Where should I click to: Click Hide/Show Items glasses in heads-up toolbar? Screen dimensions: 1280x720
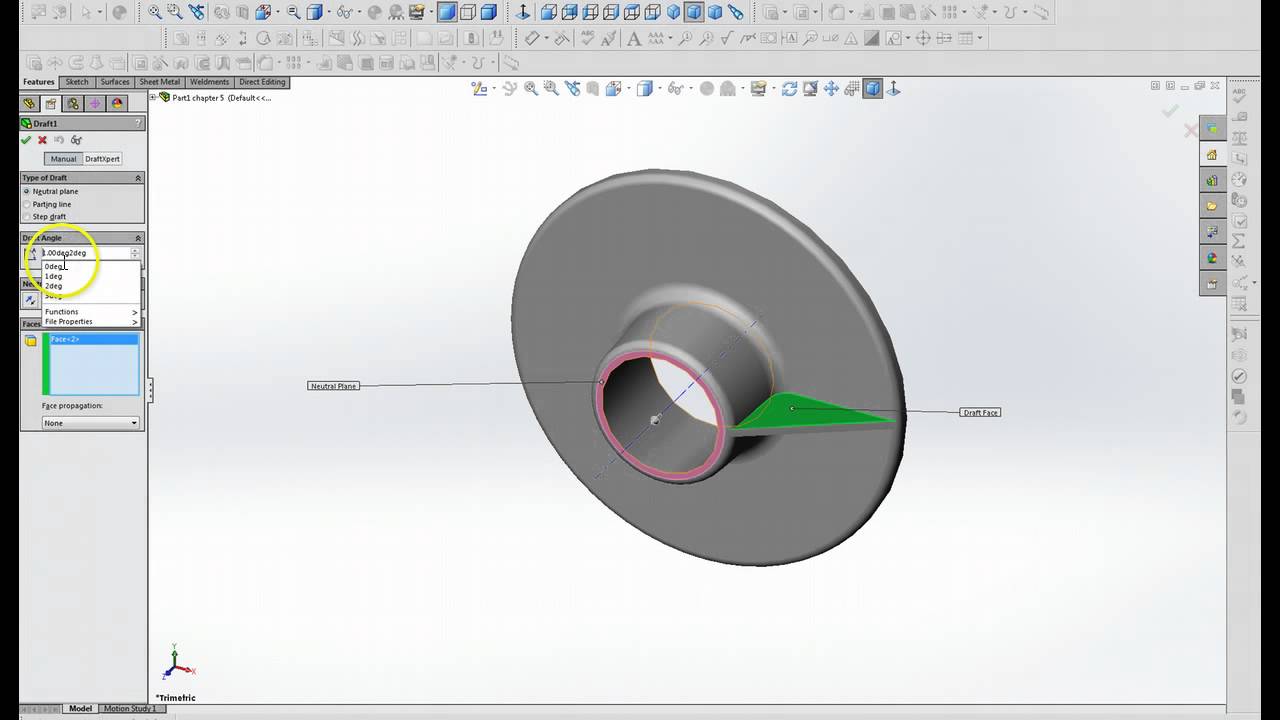point(676,89)
